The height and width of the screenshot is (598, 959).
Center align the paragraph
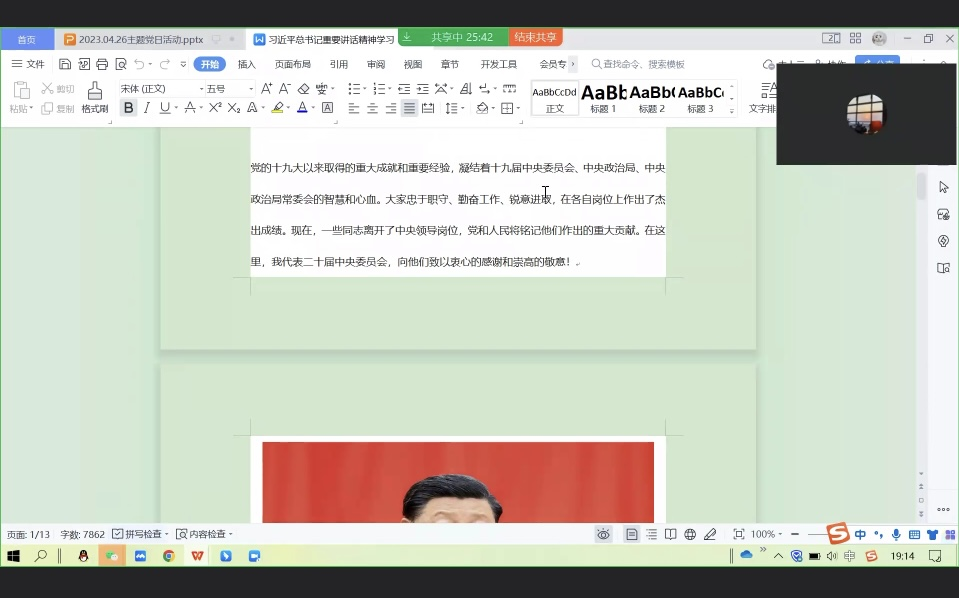(372, 108)
